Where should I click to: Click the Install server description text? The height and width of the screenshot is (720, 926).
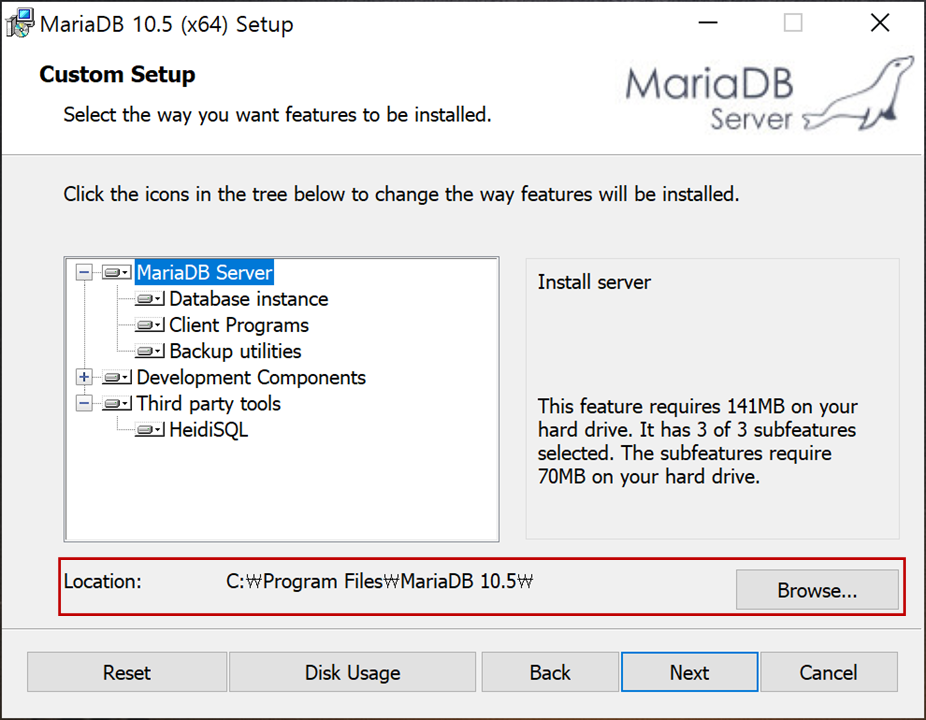(594, 282)
